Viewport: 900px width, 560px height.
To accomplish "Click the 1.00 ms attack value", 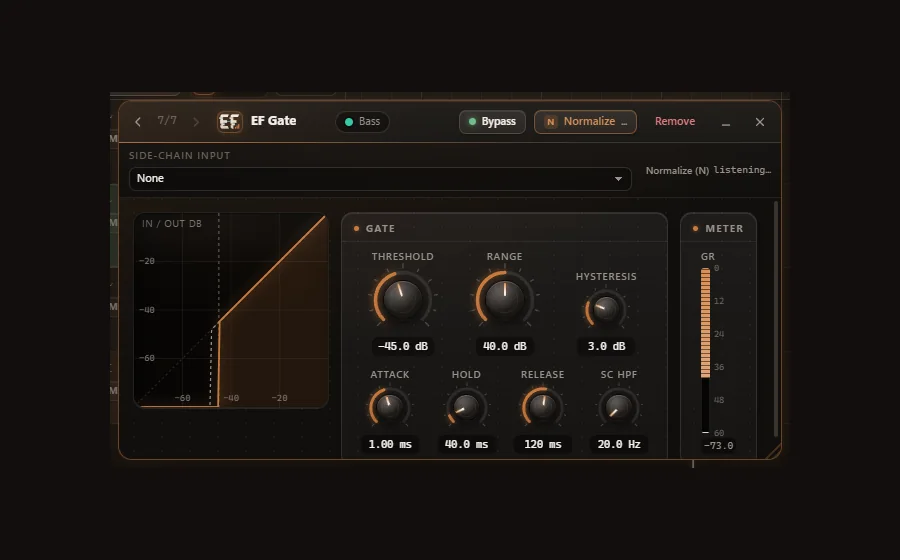I will tap(390, 444).
